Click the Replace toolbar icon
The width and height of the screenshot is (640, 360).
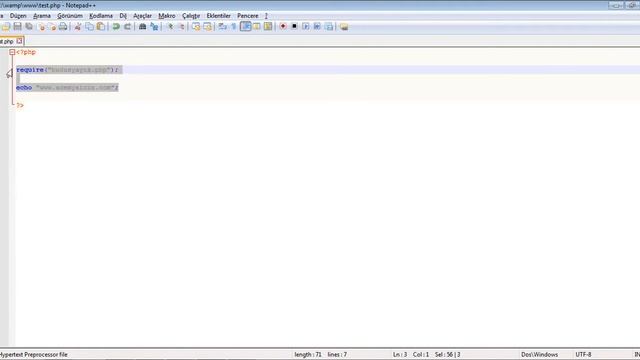[154, 27]
